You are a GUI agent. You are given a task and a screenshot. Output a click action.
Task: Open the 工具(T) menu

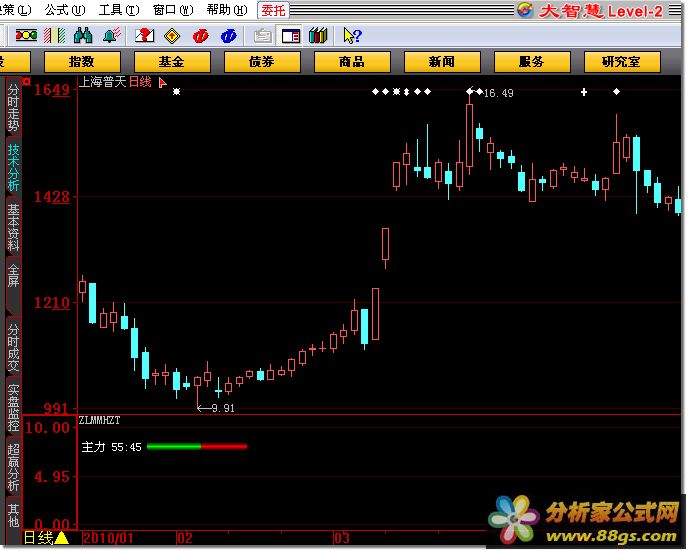click(x=119, y=10)
